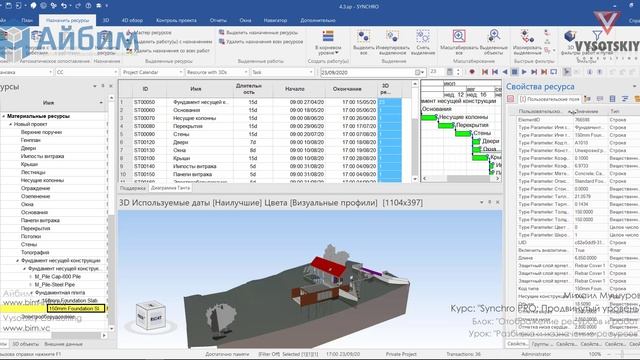Click the save icon in quick access toolbar

tap(9, 6)
